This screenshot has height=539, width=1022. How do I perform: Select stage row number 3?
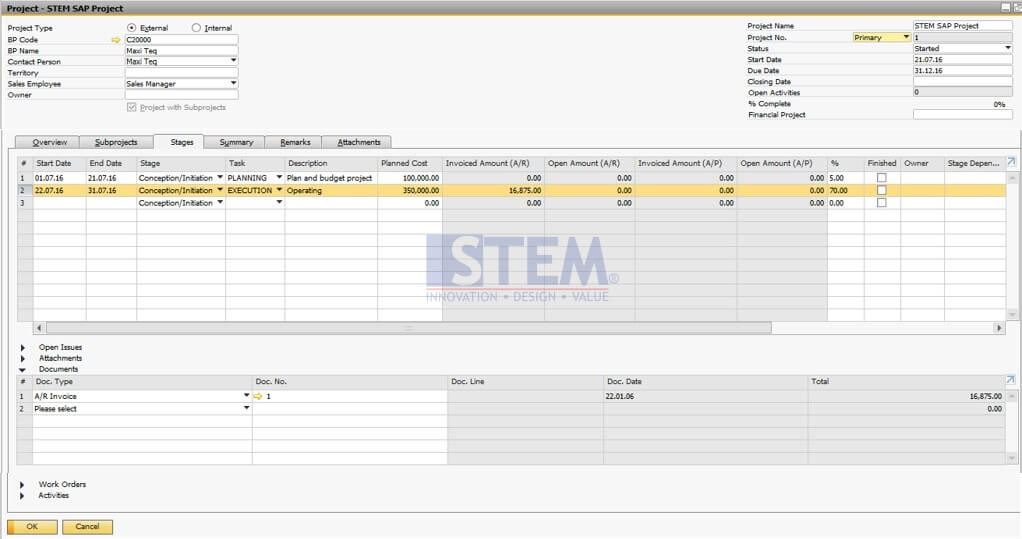pos(23,203)
